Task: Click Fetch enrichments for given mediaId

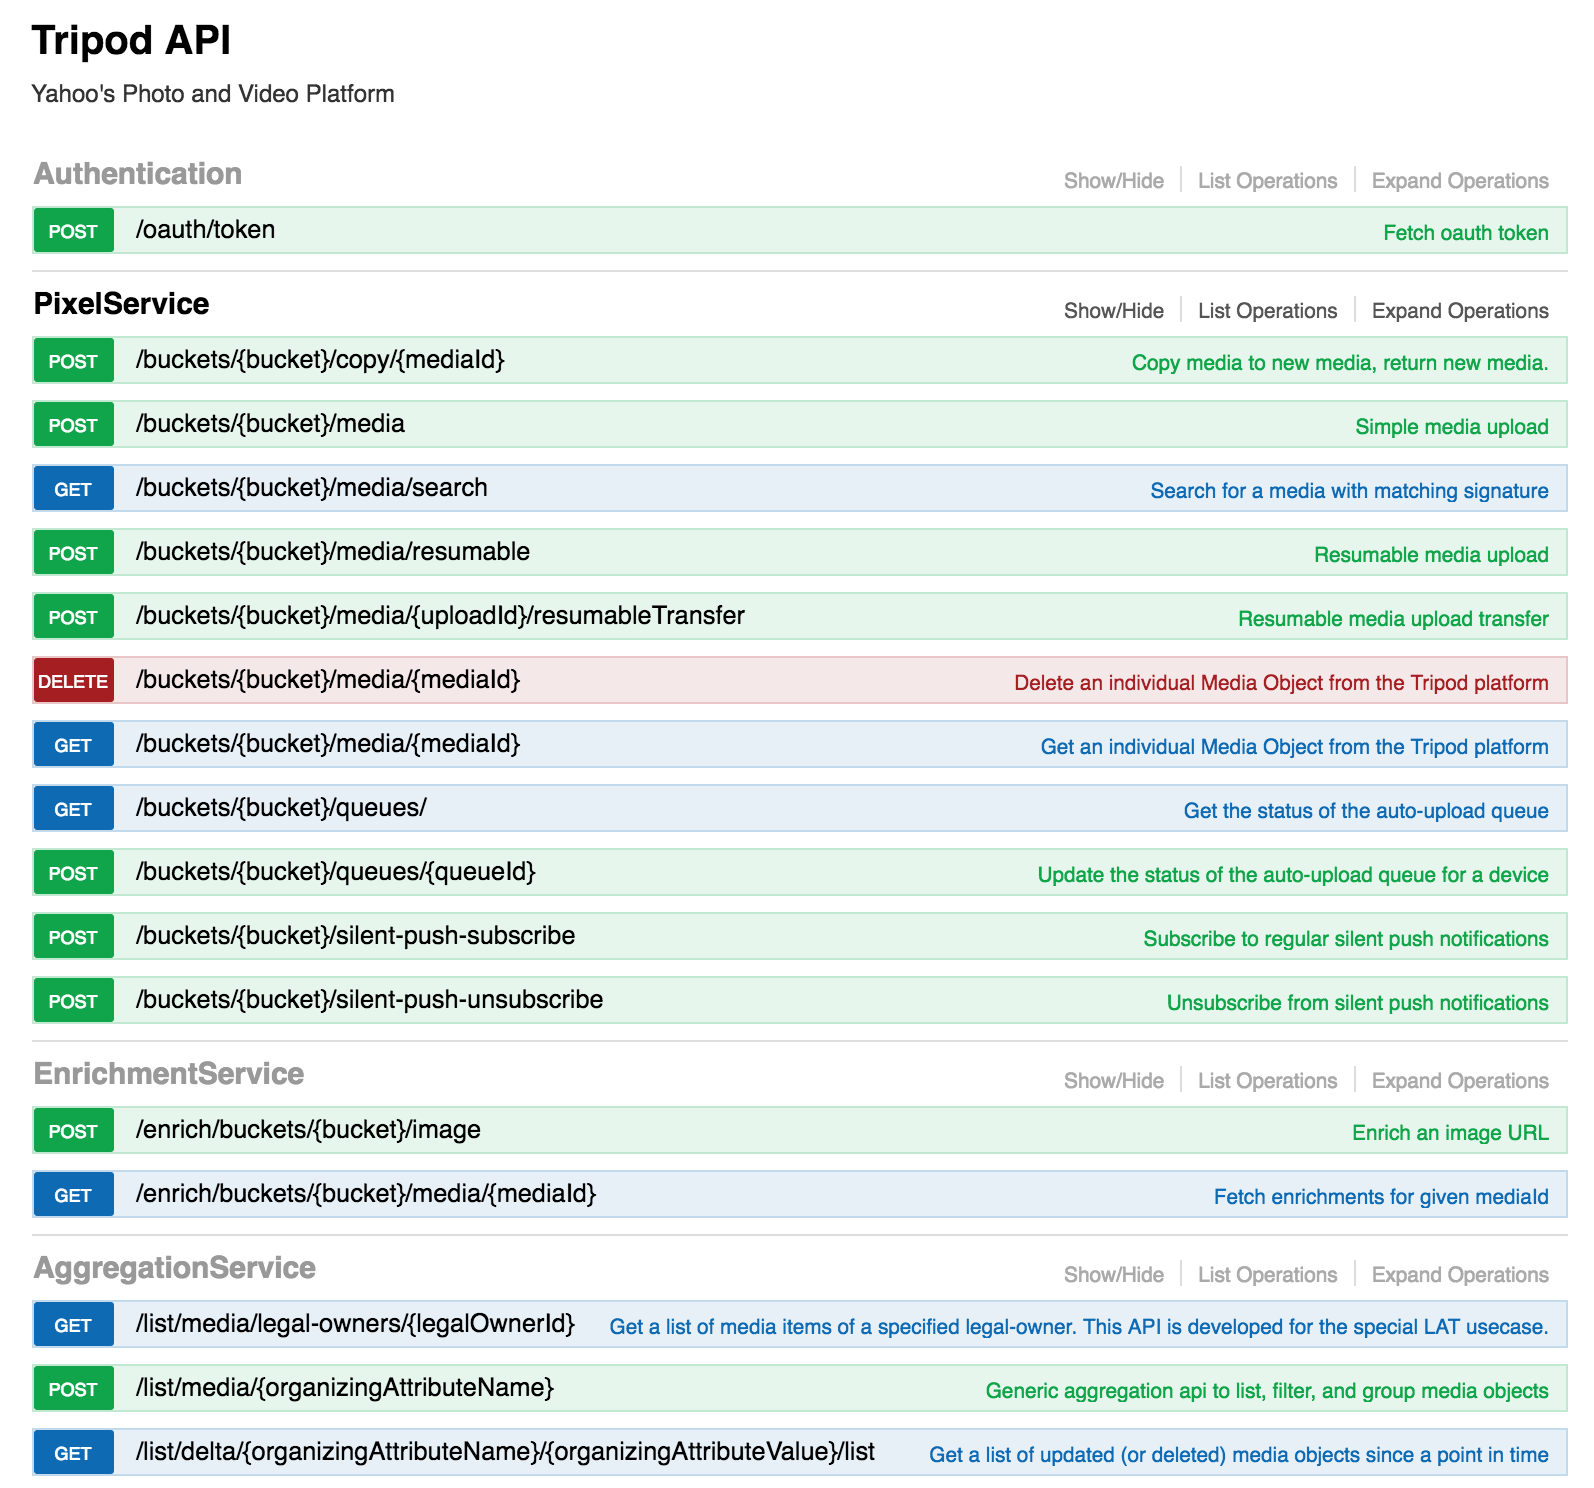Action: coord(1381,1197)
